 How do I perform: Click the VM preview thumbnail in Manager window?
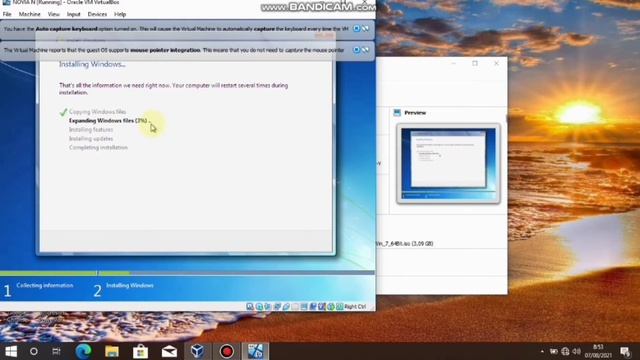448,163
